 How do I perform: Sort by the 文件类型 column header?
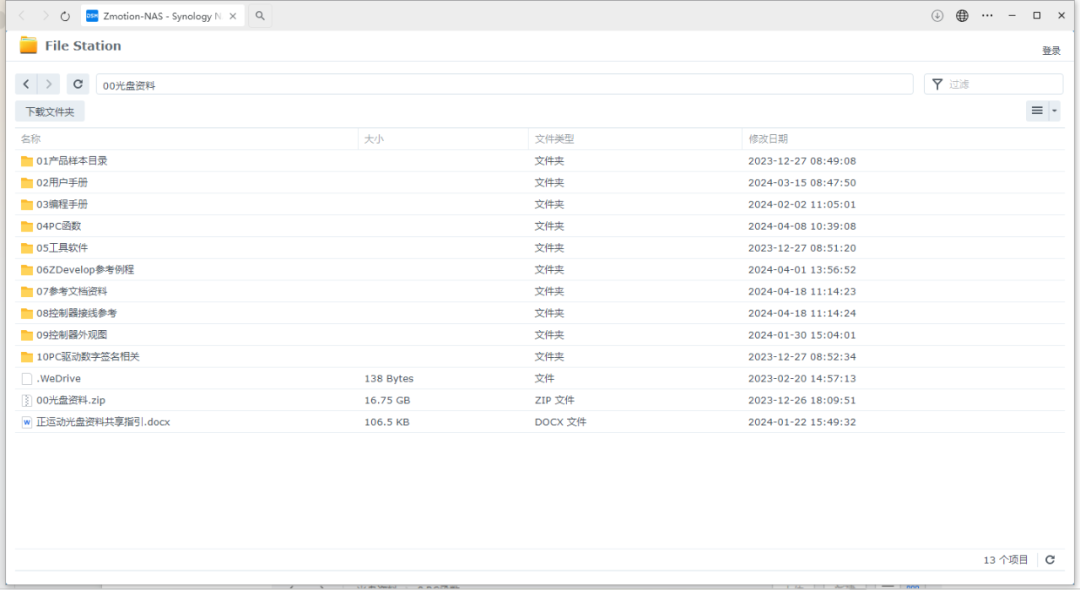coord(634,139)
